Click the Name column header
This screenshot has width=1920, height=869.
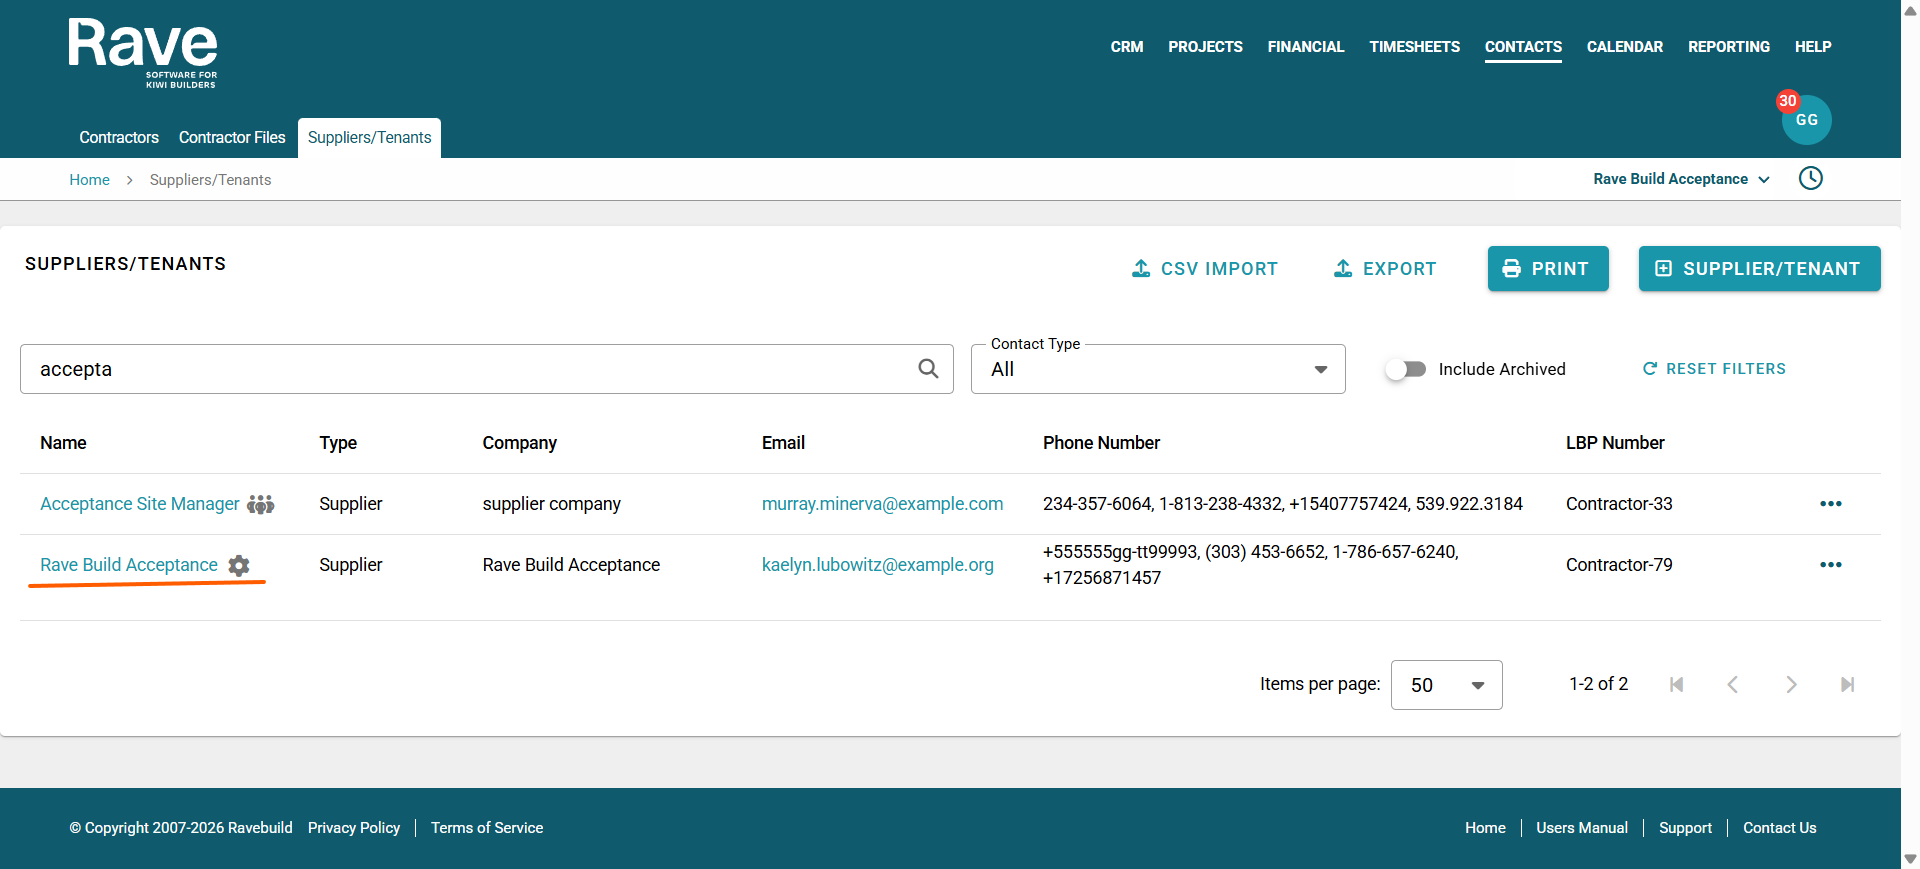coord(63,443)
